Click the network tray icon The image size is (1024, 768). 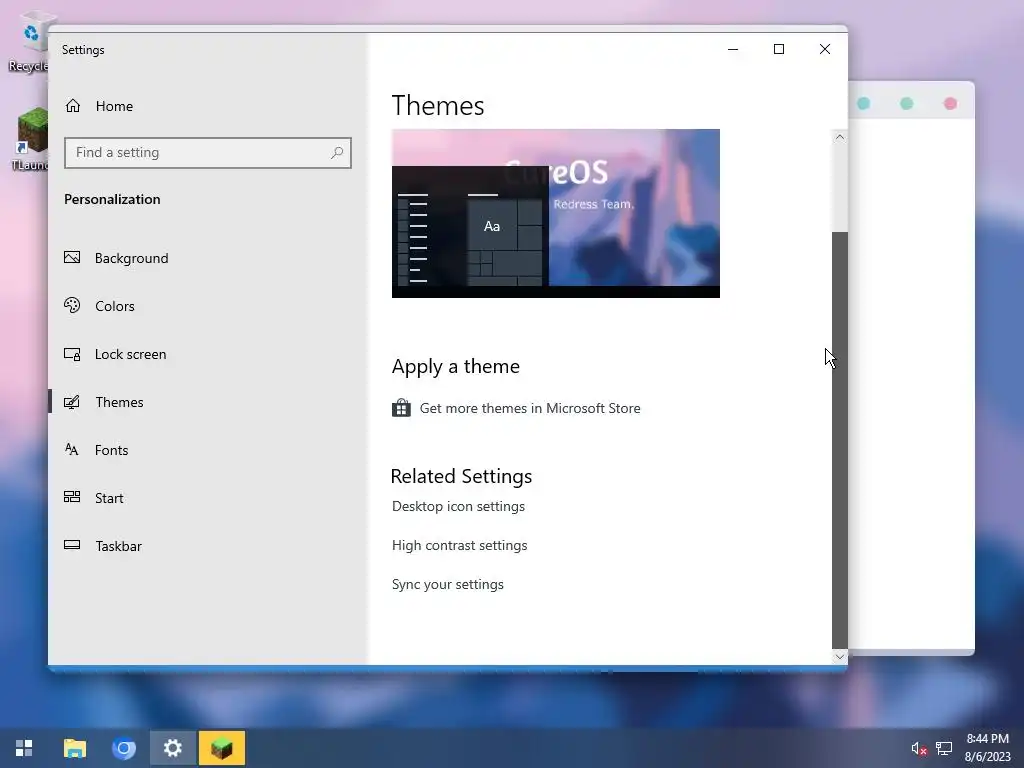[x=944, y=748]
